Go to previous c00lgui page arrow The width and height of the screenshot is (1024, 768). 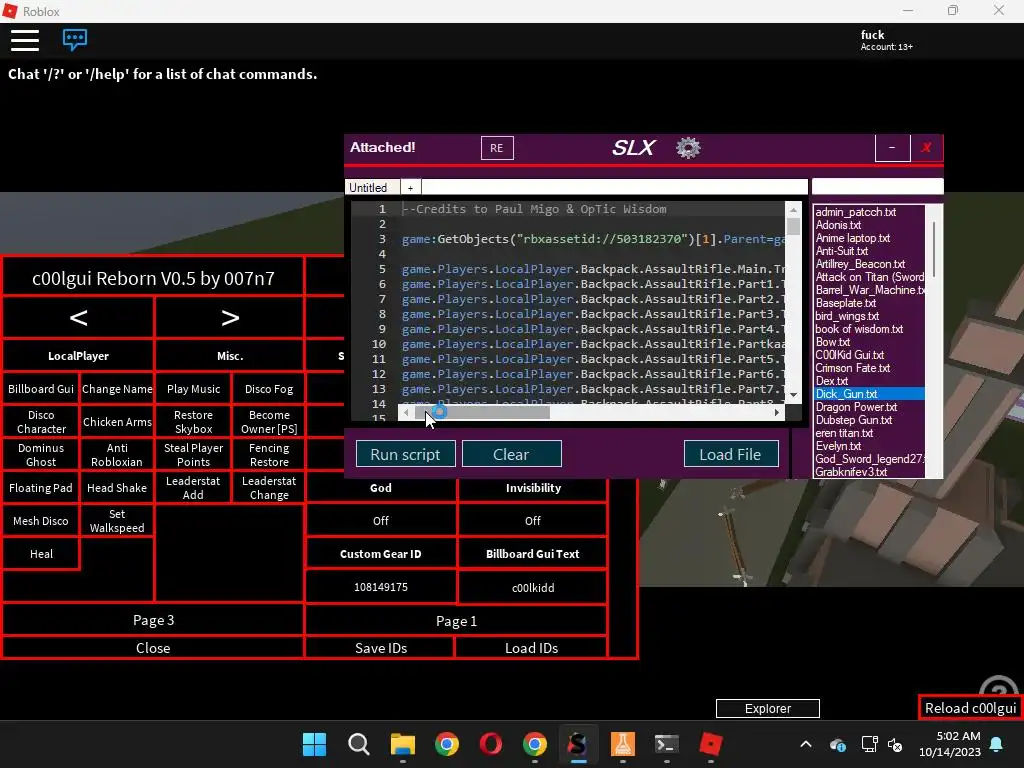point(78,317)
